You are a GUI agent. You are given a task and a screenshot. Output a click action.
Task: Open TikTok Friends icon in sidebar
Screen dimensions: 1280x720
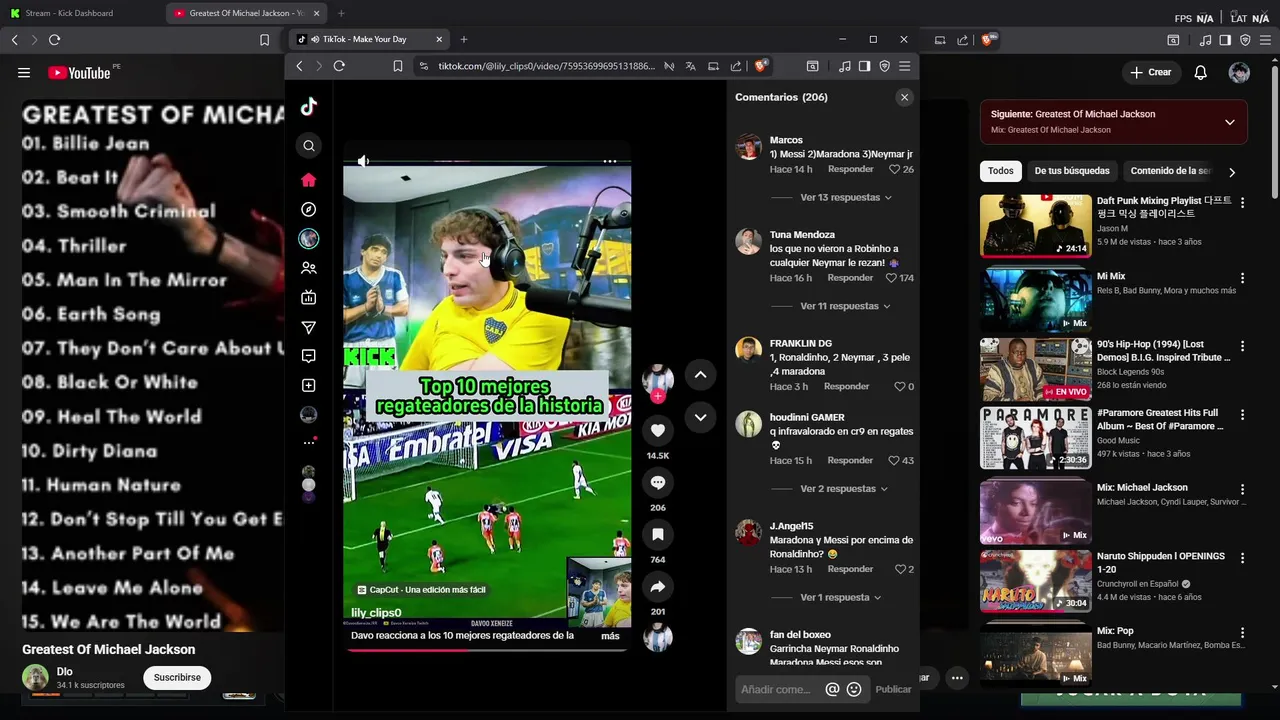click(x=309, y=268)
